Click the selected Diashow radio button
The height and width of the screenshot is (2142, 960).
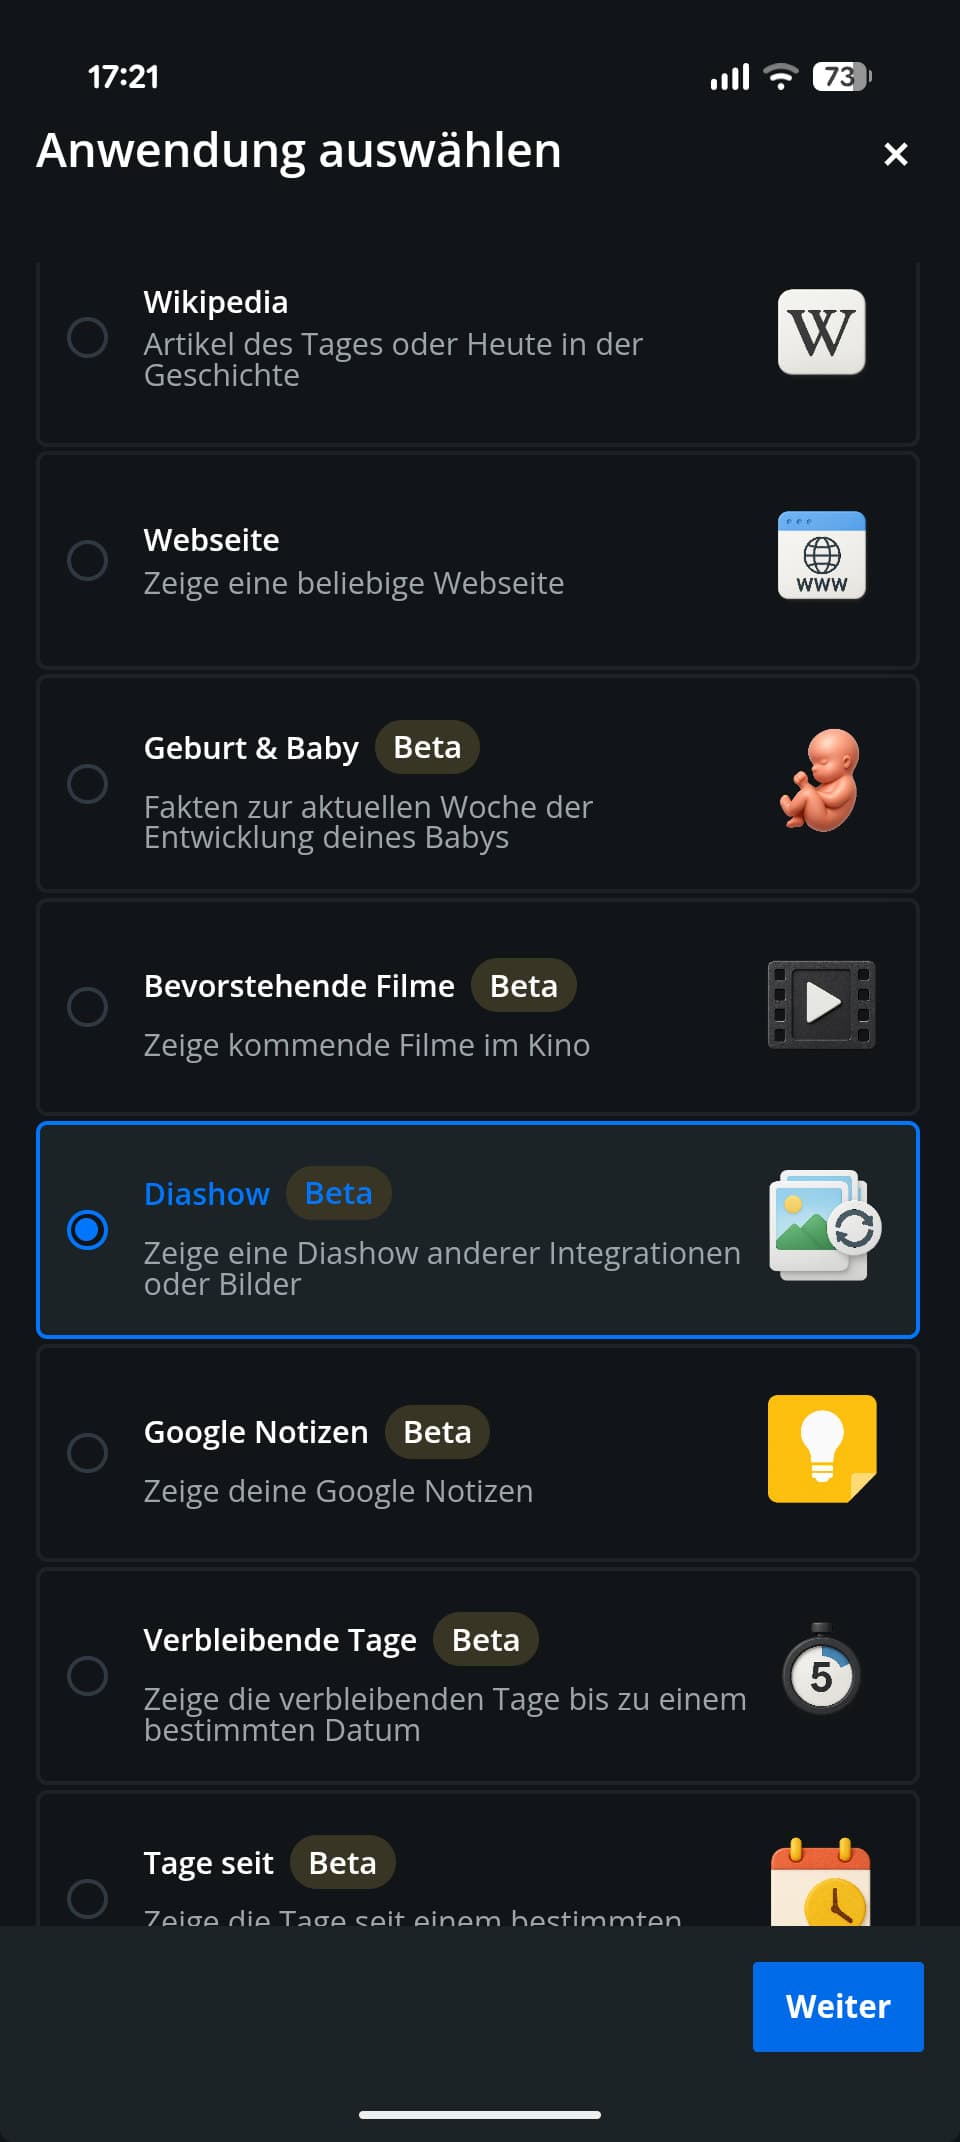88,1230
